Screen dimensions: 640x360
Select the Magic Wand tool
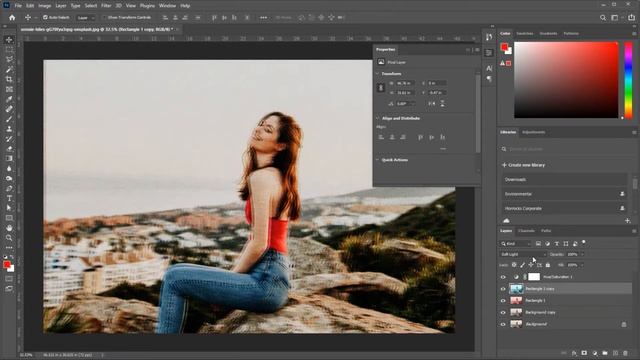click(x=9, y=69)
